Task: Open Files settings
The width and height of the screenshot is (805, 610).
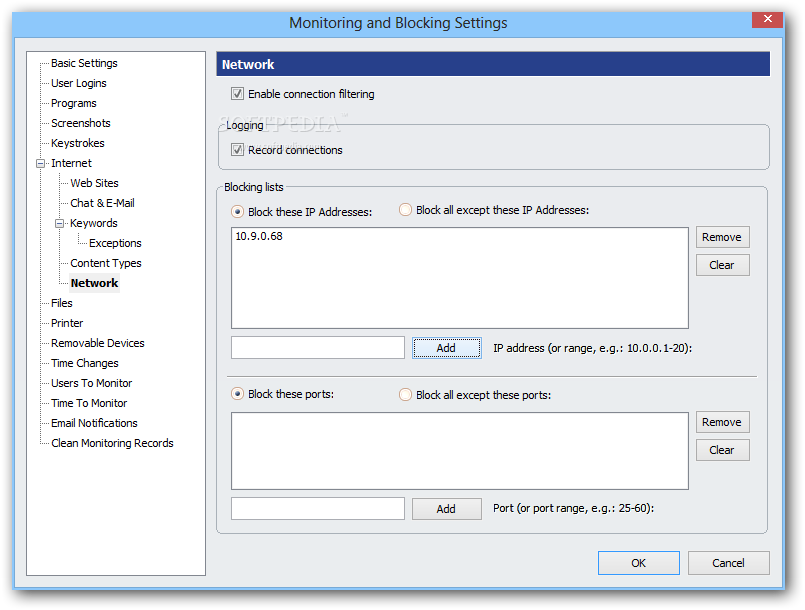Action: pyautogui.click(x=62, y=303)
